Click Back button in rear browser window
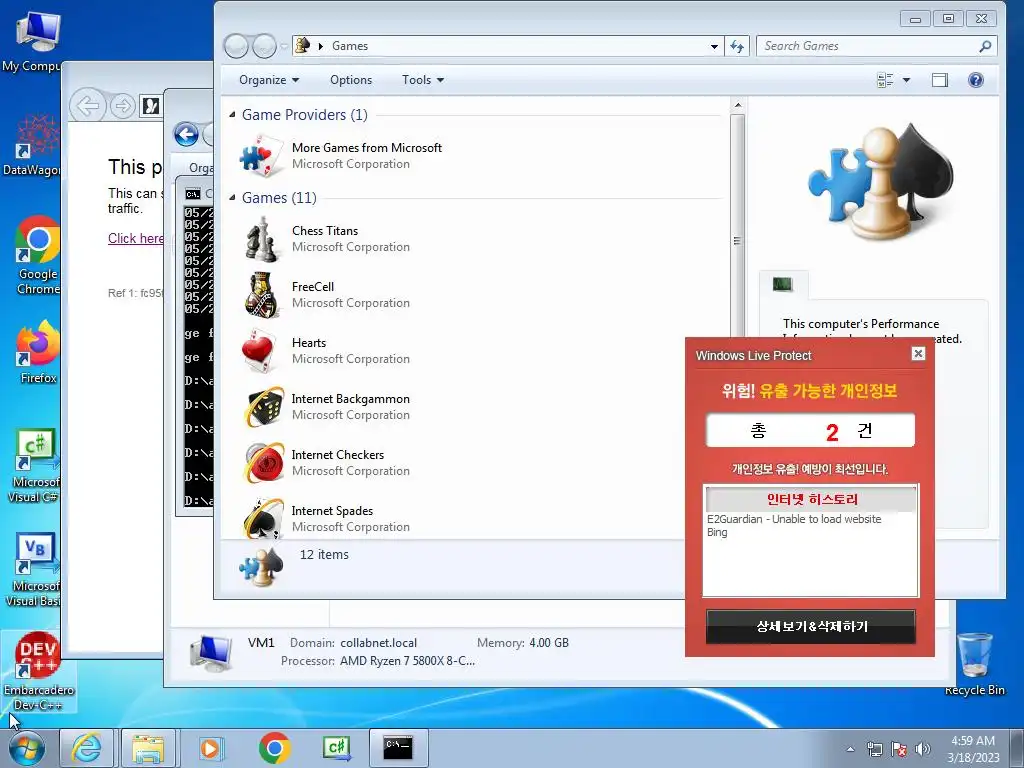 tap(88, 105)
